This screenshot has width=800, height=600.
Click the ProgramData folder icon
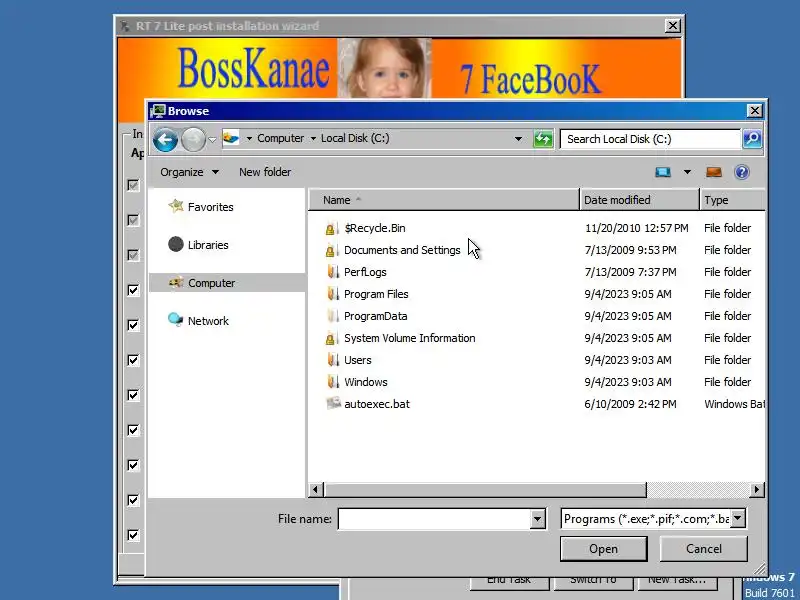(333, 316)
